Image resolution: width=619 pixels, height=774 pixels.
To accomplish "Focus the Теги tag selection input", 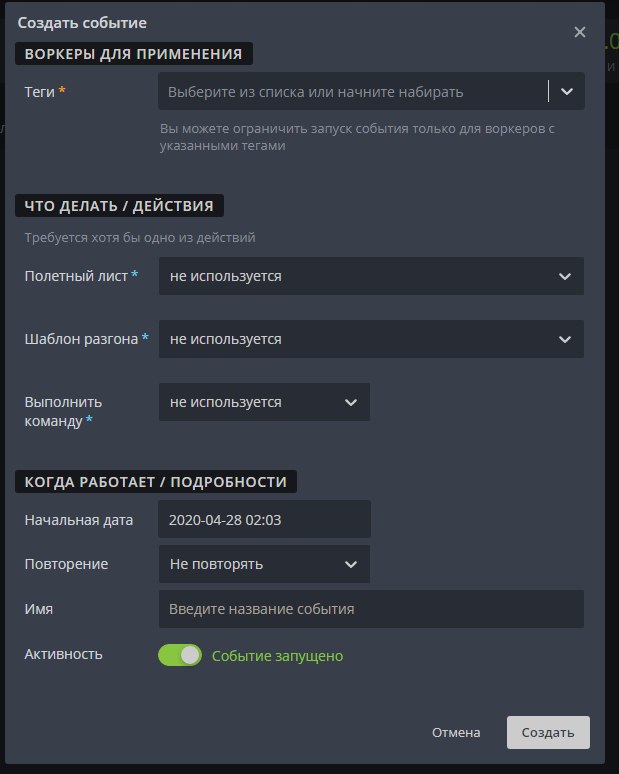I will [x=352, y=91].
